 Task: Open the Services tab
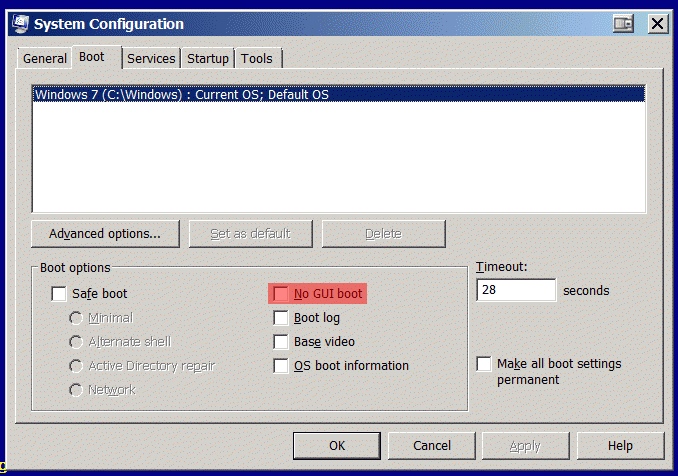tap(151, 58)
